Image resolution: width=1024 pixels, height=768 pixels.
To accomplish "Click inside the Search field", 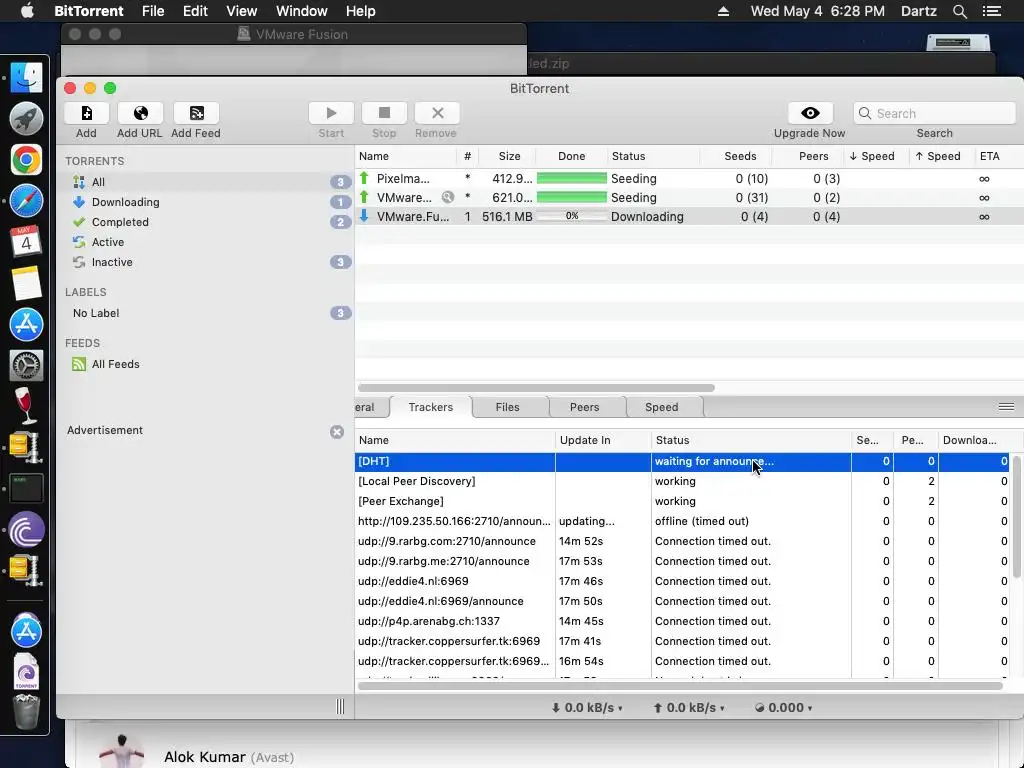I will point(935,113).
